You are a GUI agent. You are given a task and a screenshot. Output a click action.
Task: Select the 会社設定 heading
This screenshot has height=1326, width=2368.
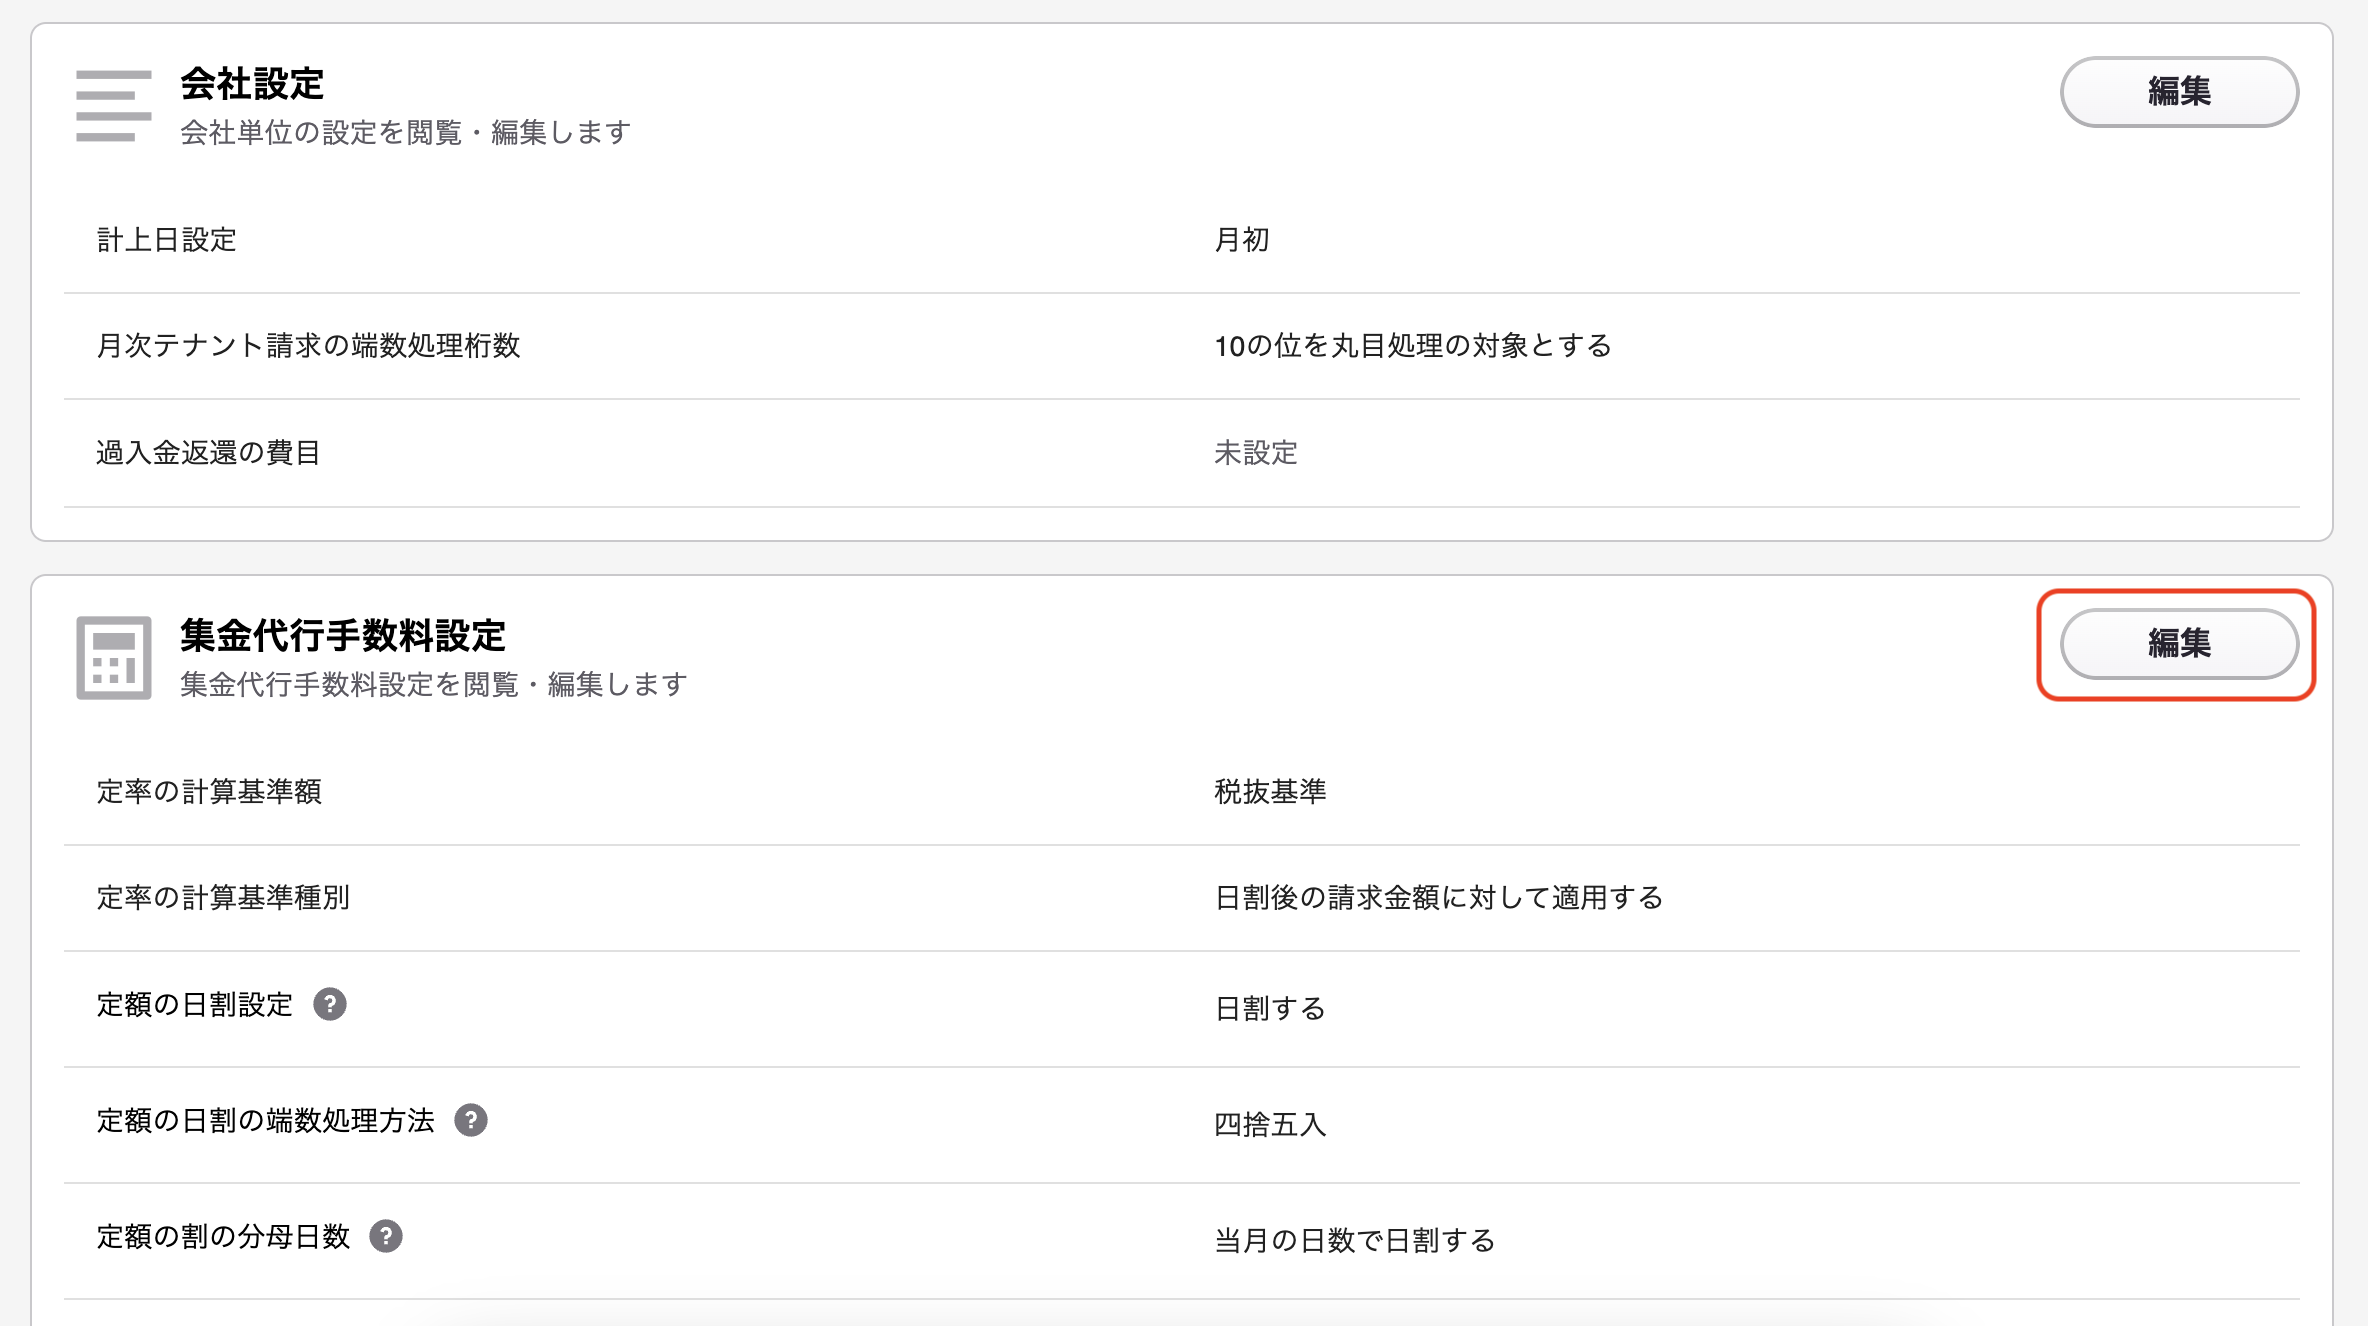(252, 84)
